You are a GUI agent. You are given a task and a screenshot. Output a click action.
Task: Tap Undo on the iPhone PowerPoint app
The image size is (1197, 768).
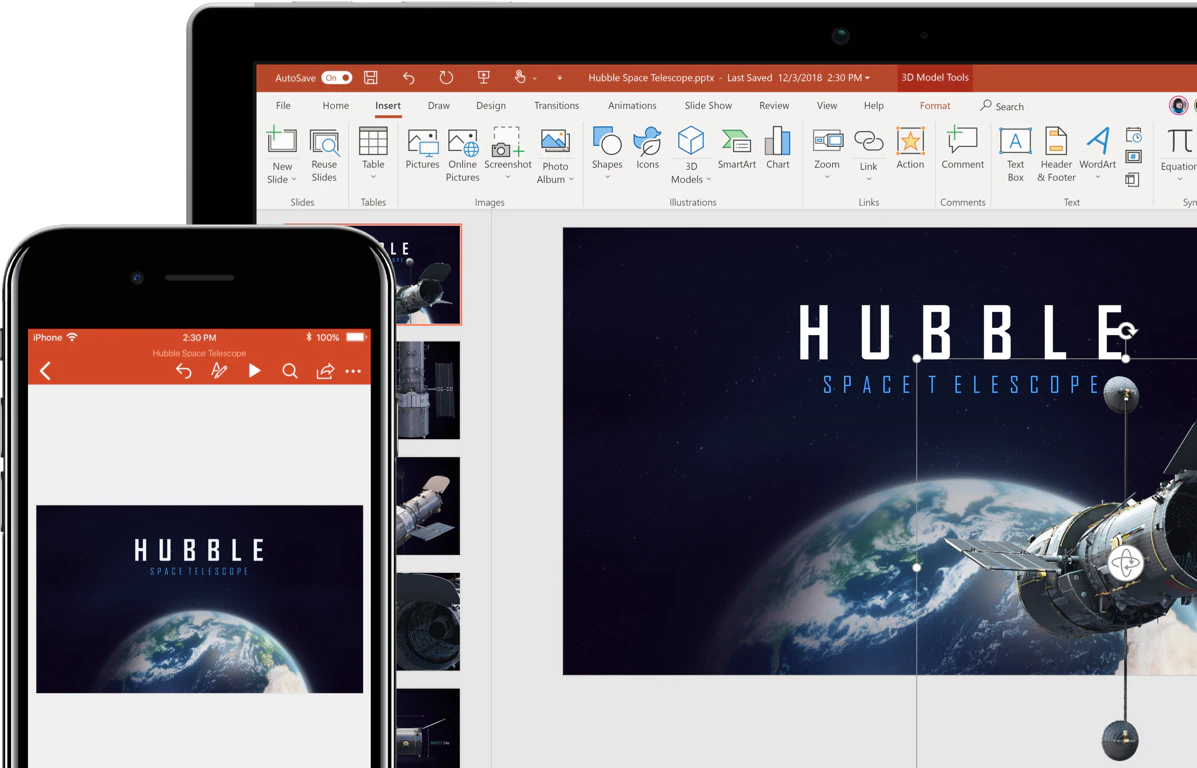pyautogui.click(x=183, y=371)
